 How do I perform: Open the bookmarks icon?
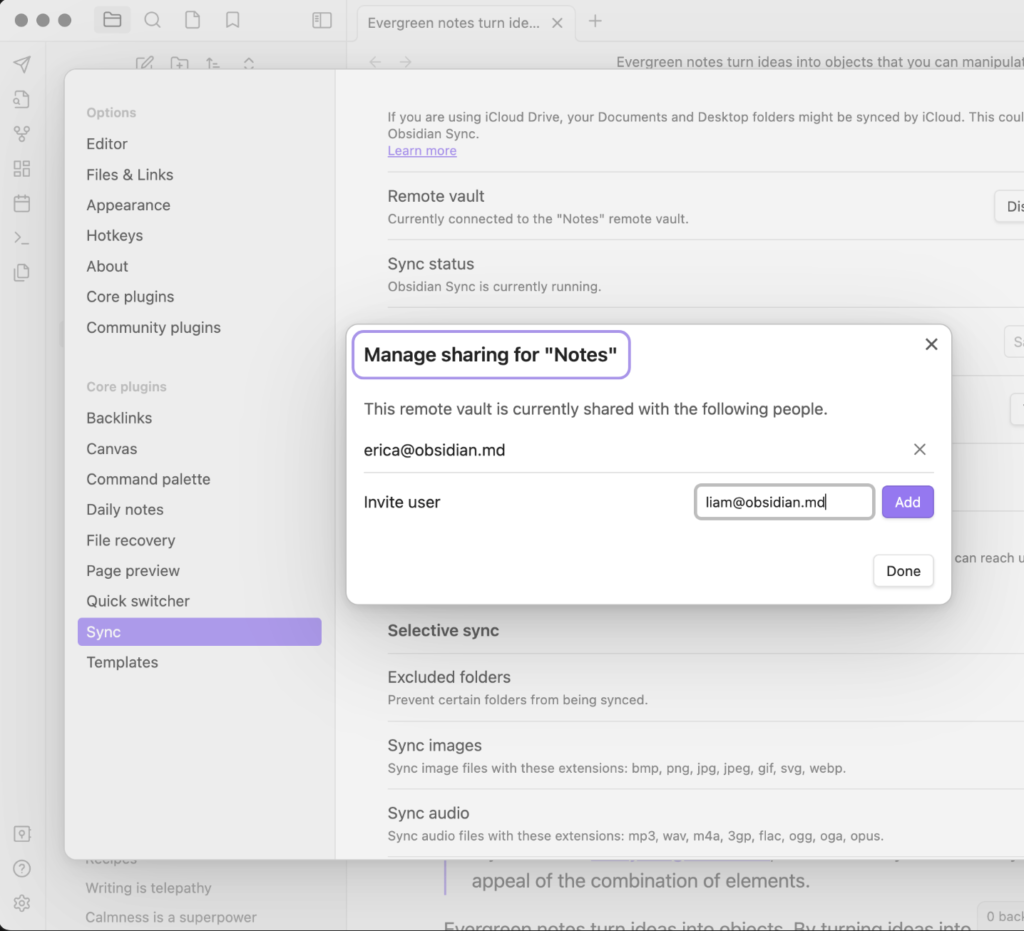tap(232, 20)
